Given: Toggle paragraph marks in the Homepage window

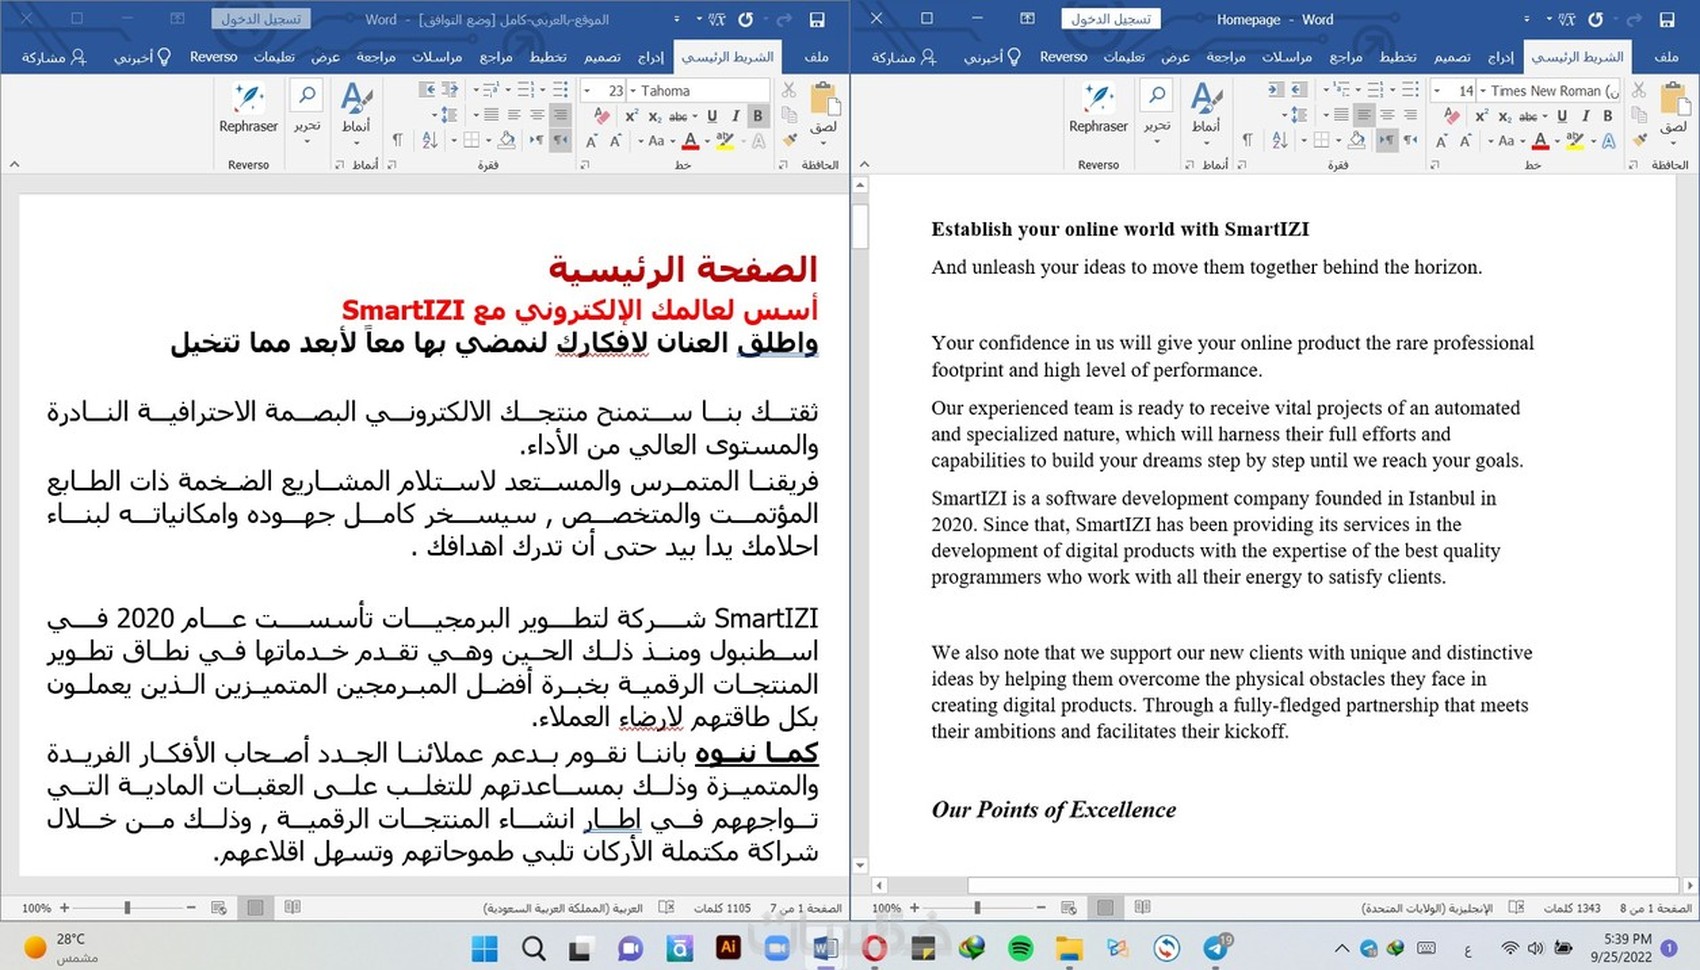Looking at the screenshot, I should [x=1248, y=141].
